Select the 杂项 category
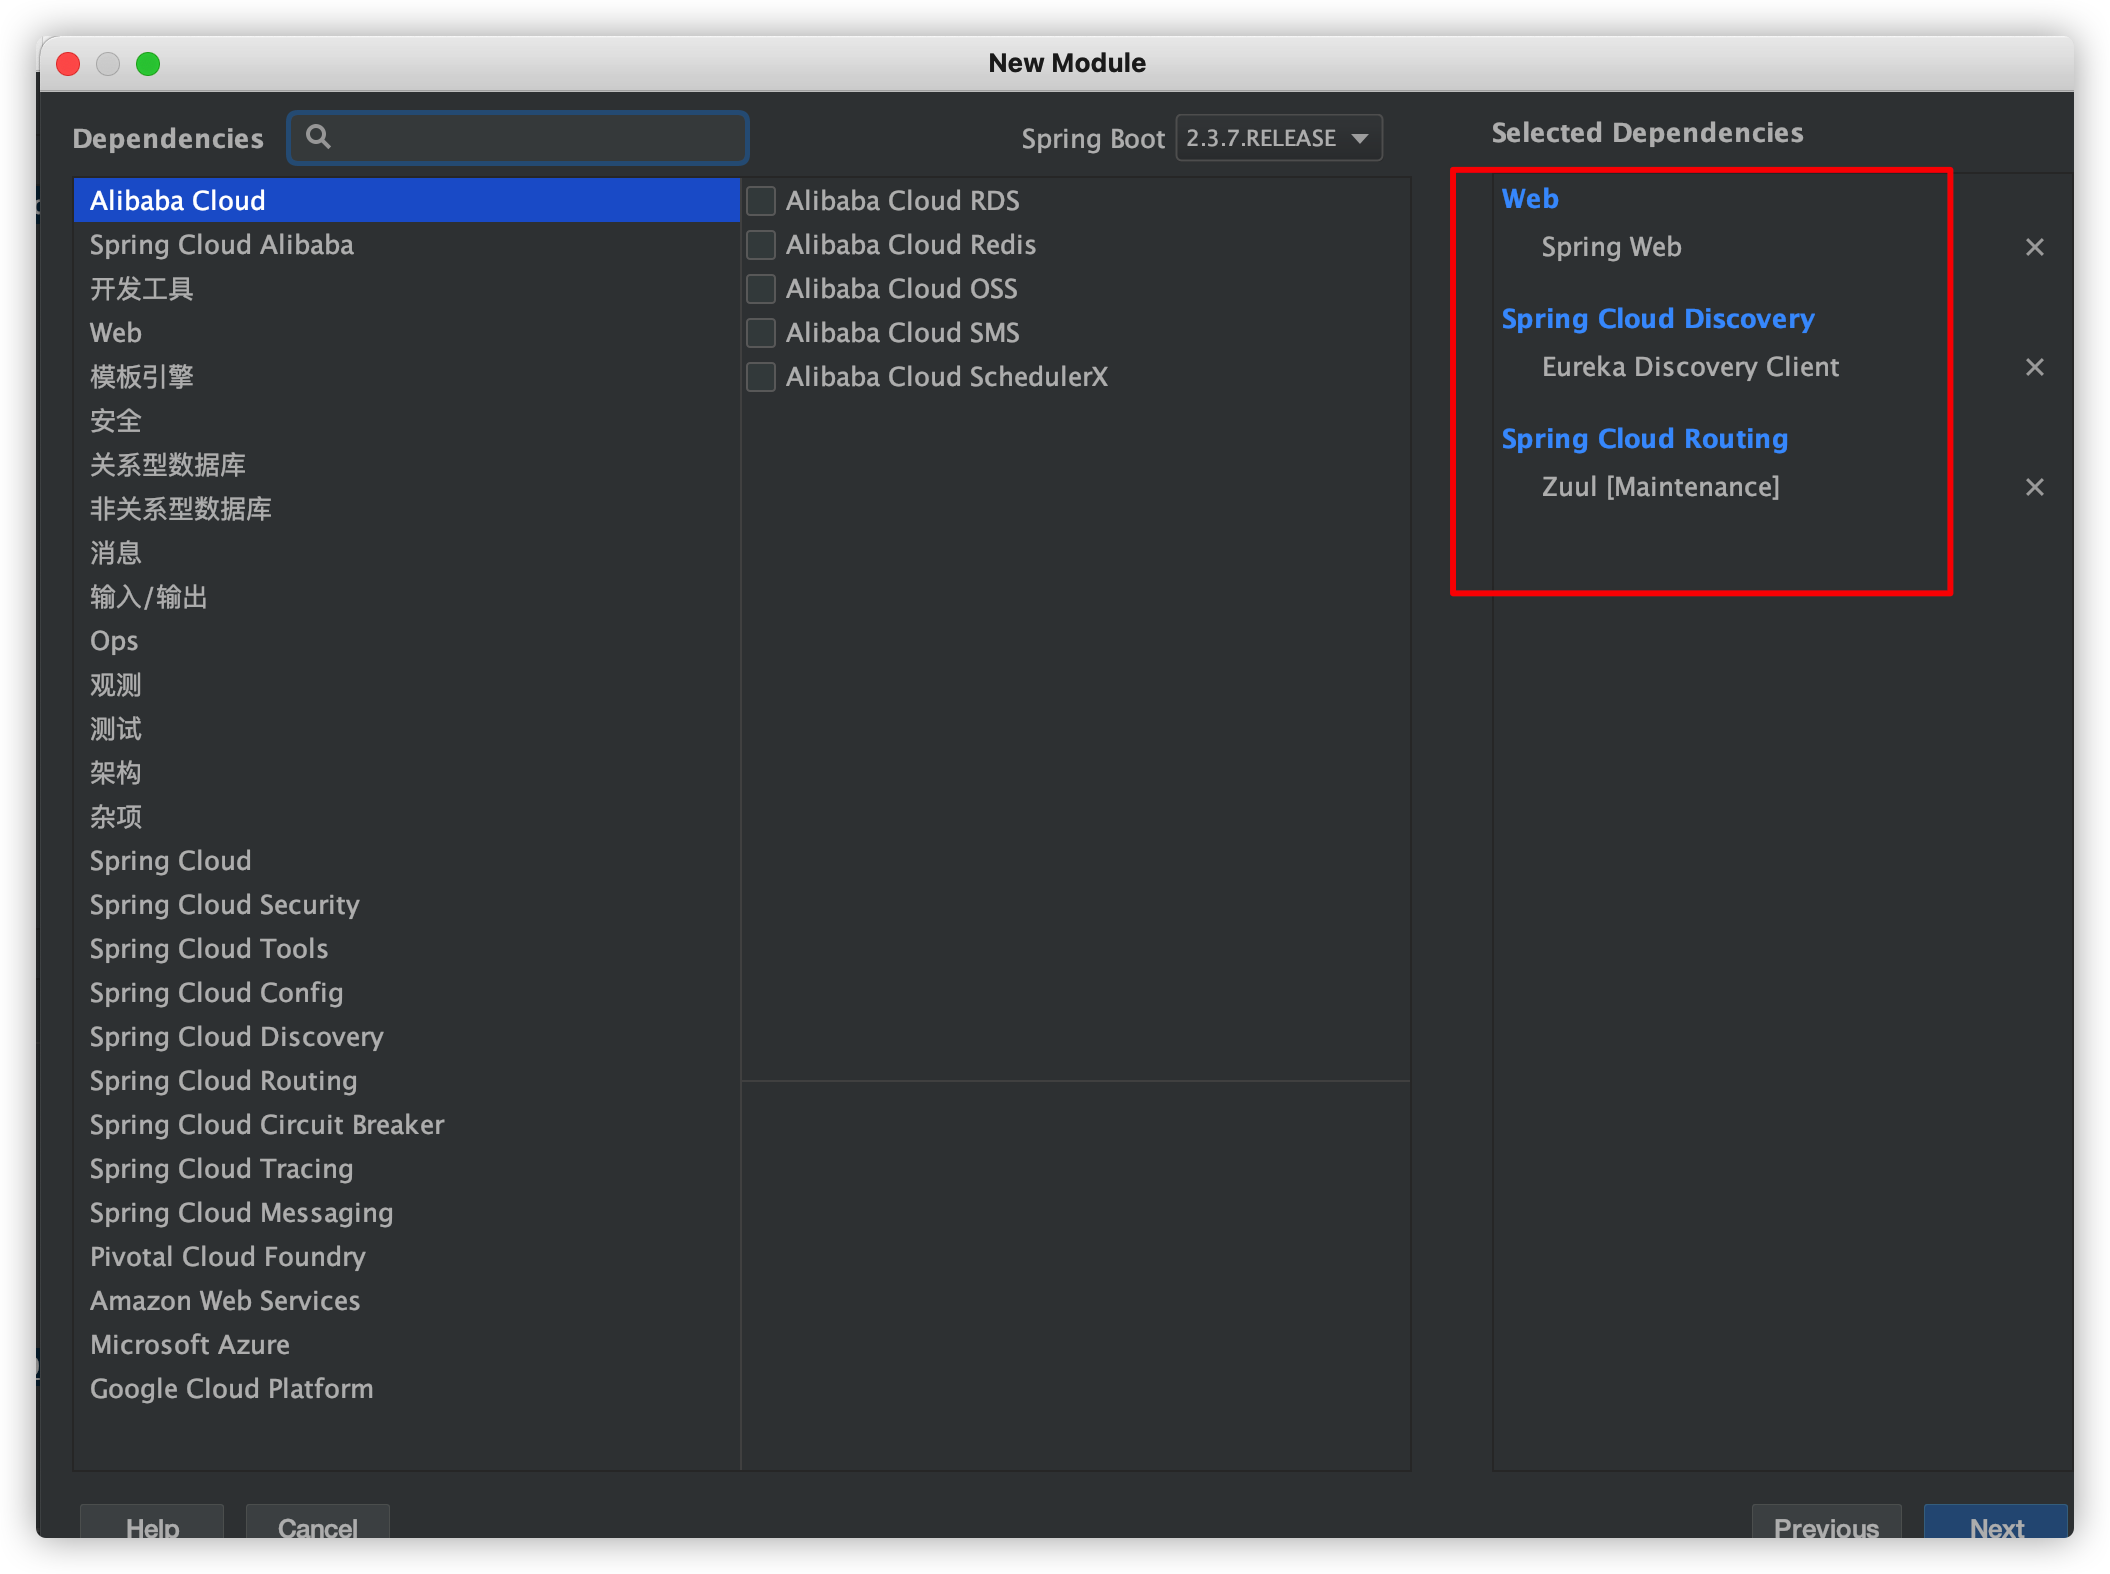 tap(406, 817)
